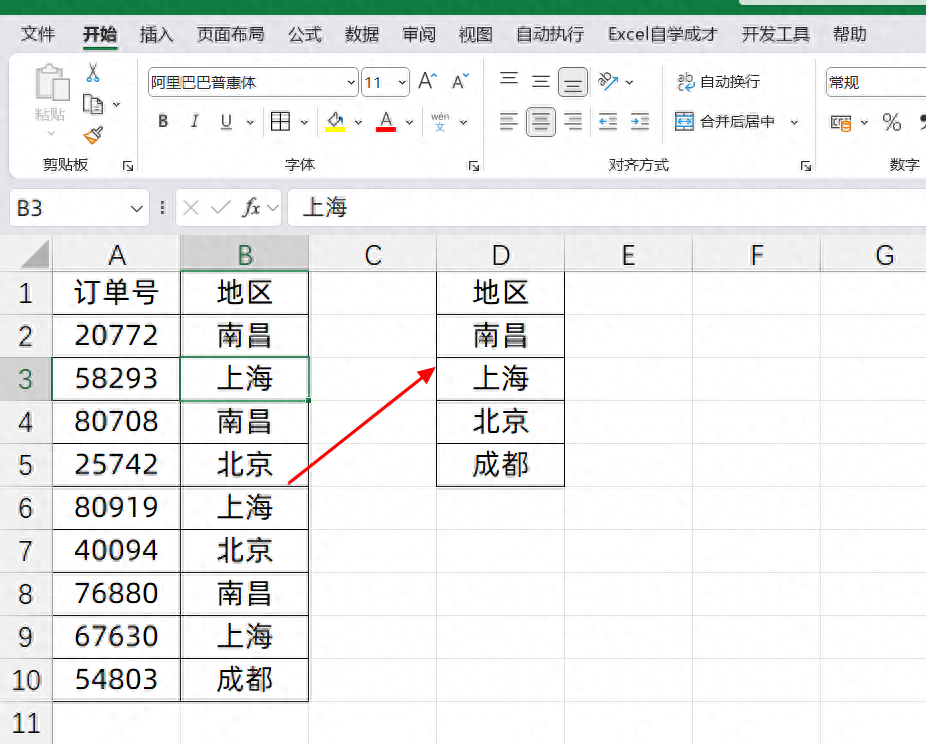
Task: Open the underline style dropdown arrow
Action: 250,122
